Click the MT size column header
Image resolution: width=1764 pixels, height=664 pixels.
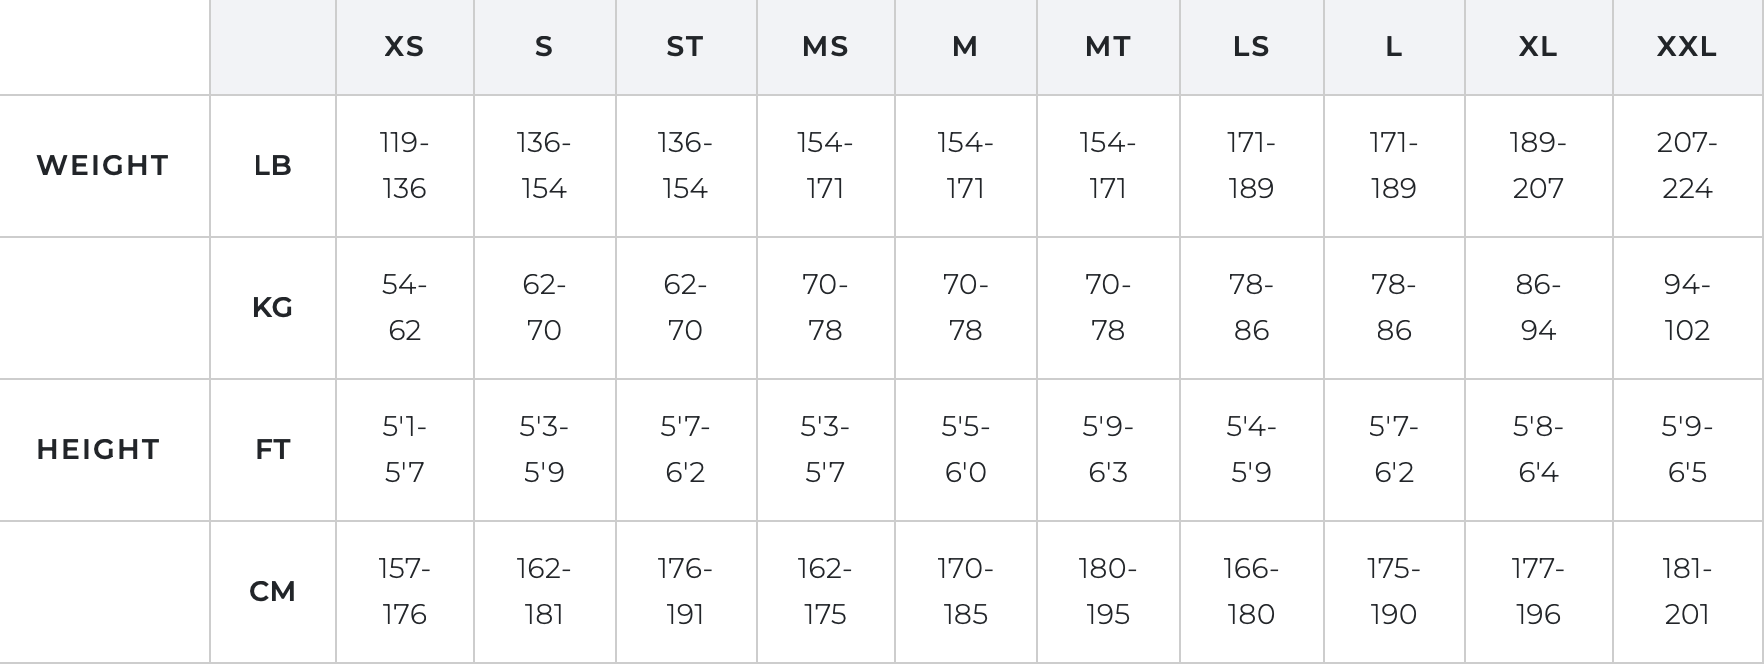coord(1107,47)
